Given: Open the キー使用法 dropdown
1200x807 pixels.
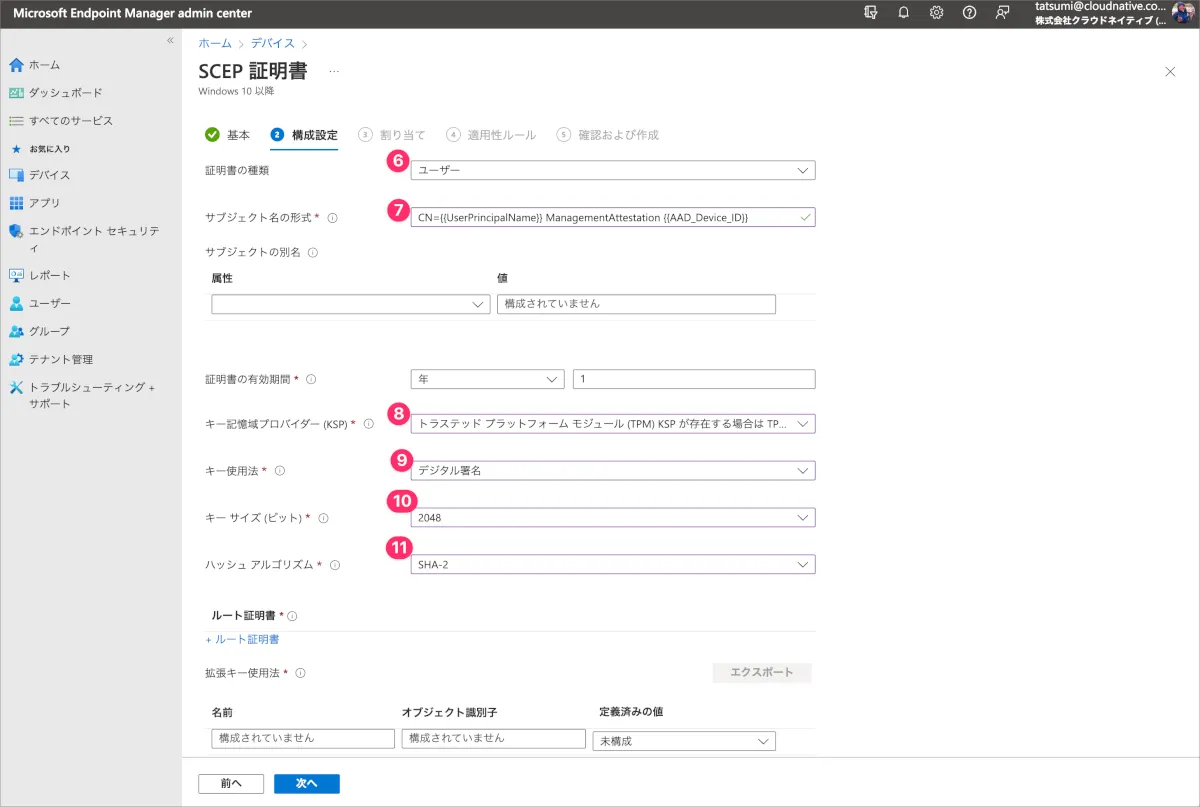Looking at the screenshot, I should click(612, 470).
